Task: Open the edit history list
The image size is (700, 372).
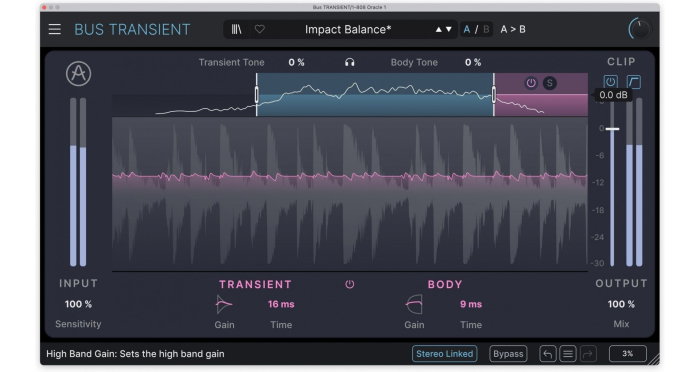Action: (568, 354)
